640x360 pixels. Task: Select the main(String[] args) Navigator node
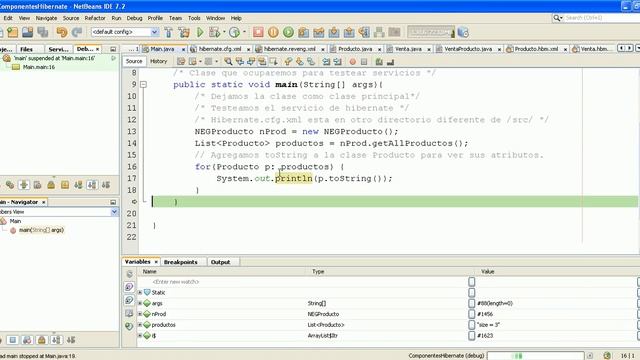(x=41, y=230)
